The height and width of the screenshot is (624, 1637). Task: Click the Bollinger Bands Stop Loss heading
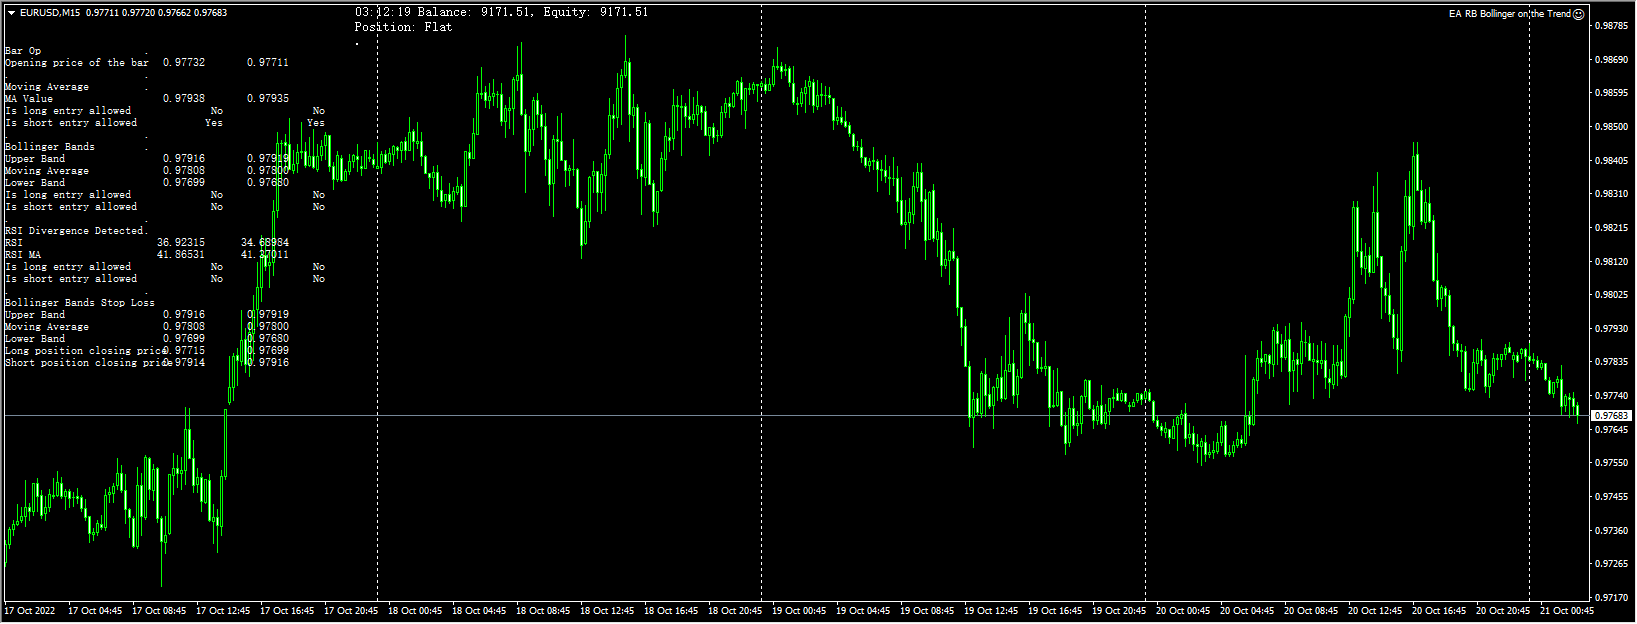tap(80, 303)
